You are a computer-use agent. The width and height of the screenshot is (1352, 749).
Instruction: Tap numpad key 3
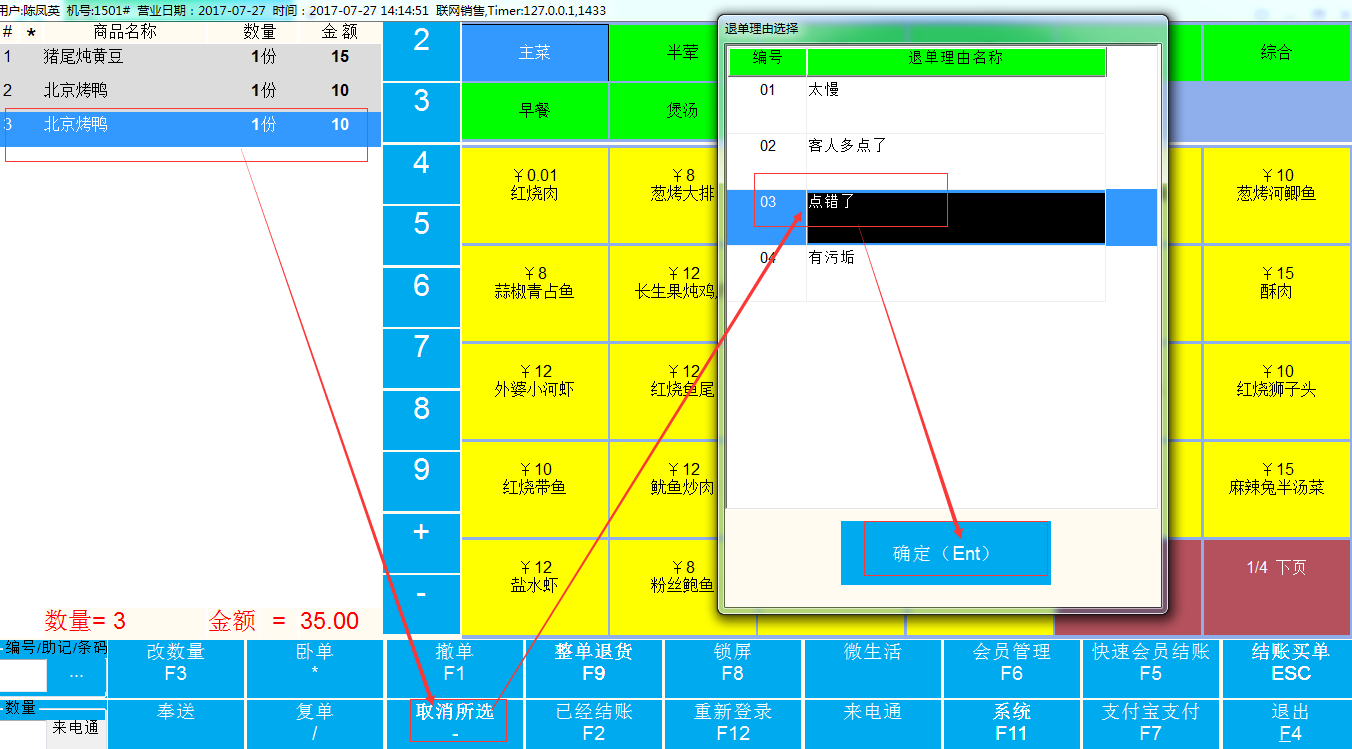tap(421, 112)
